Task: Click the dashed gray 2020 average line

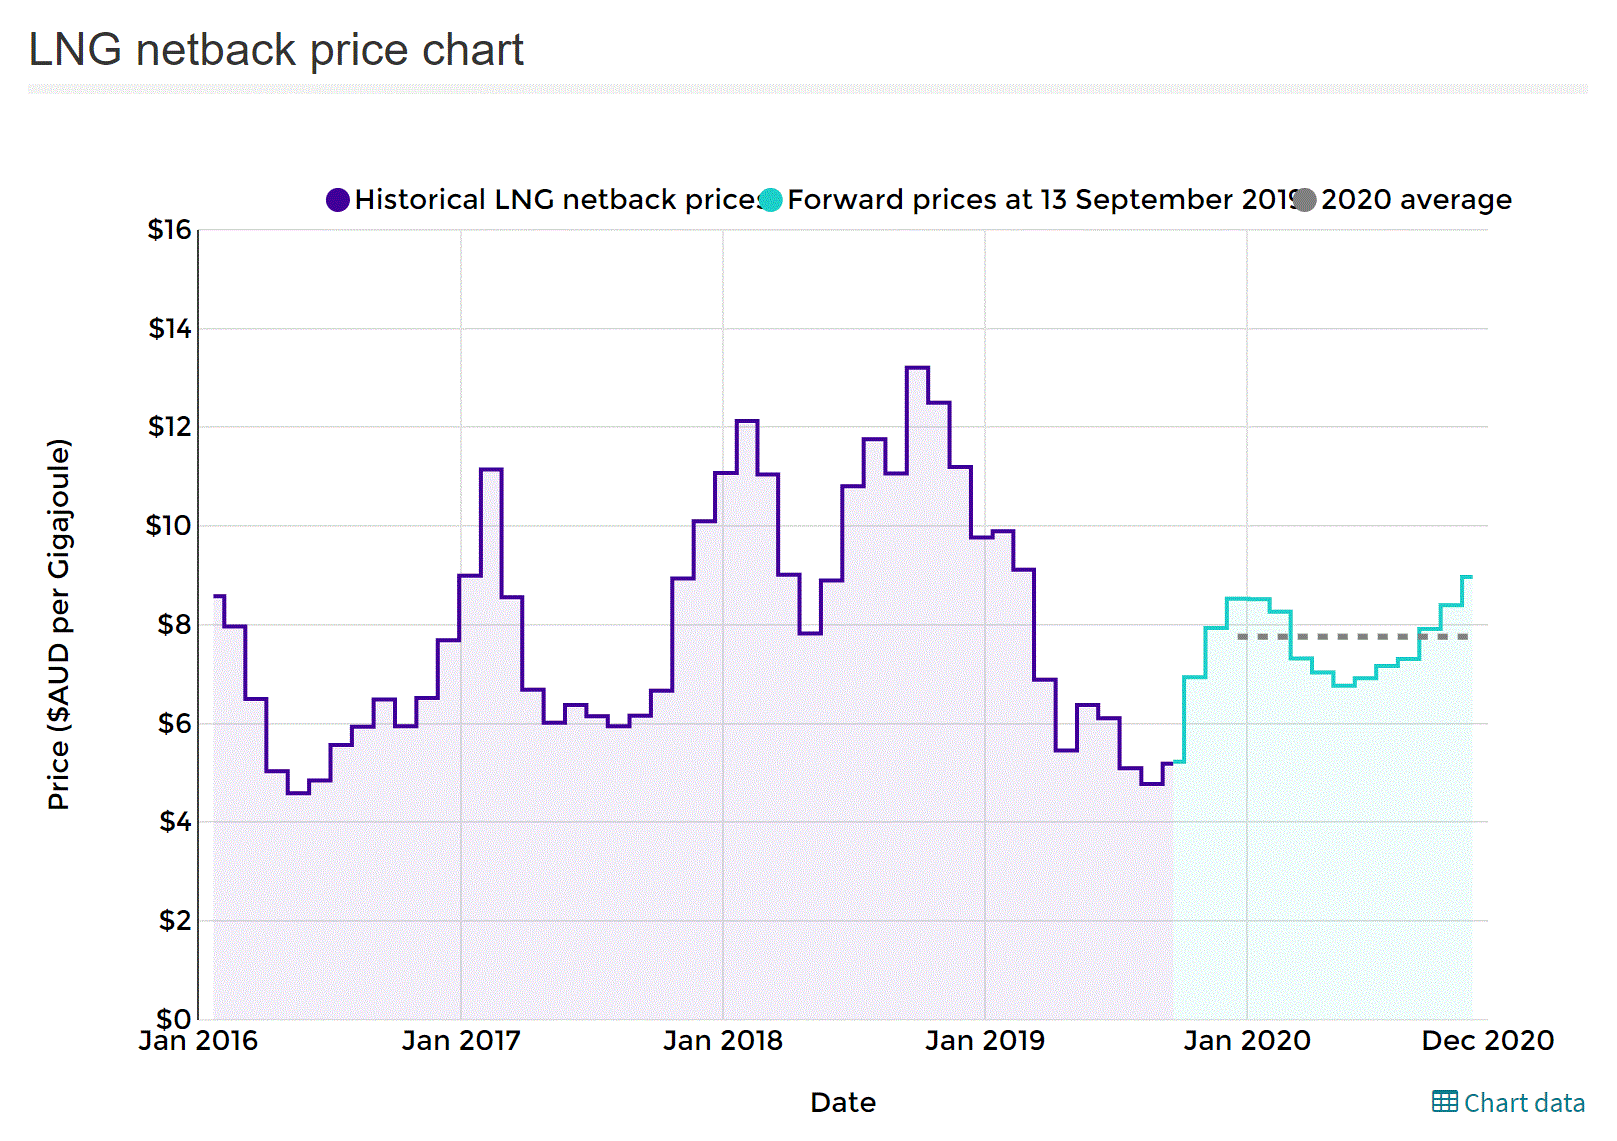Action: tap(1352, 637)
